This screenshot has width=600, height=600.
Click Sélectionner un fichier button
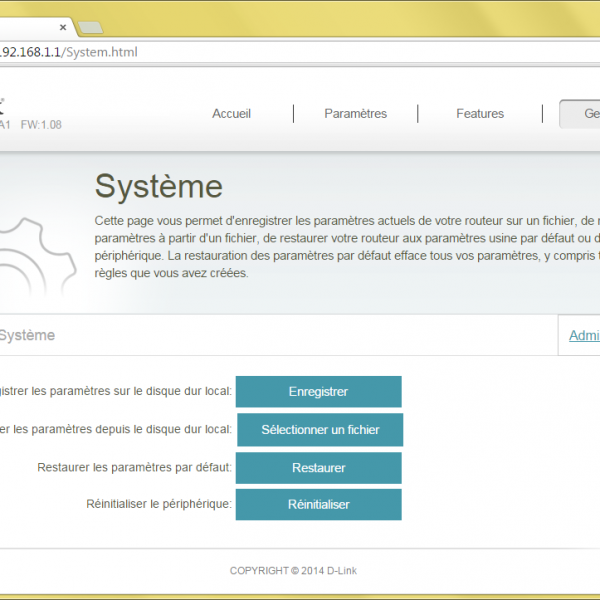(320, 430)
